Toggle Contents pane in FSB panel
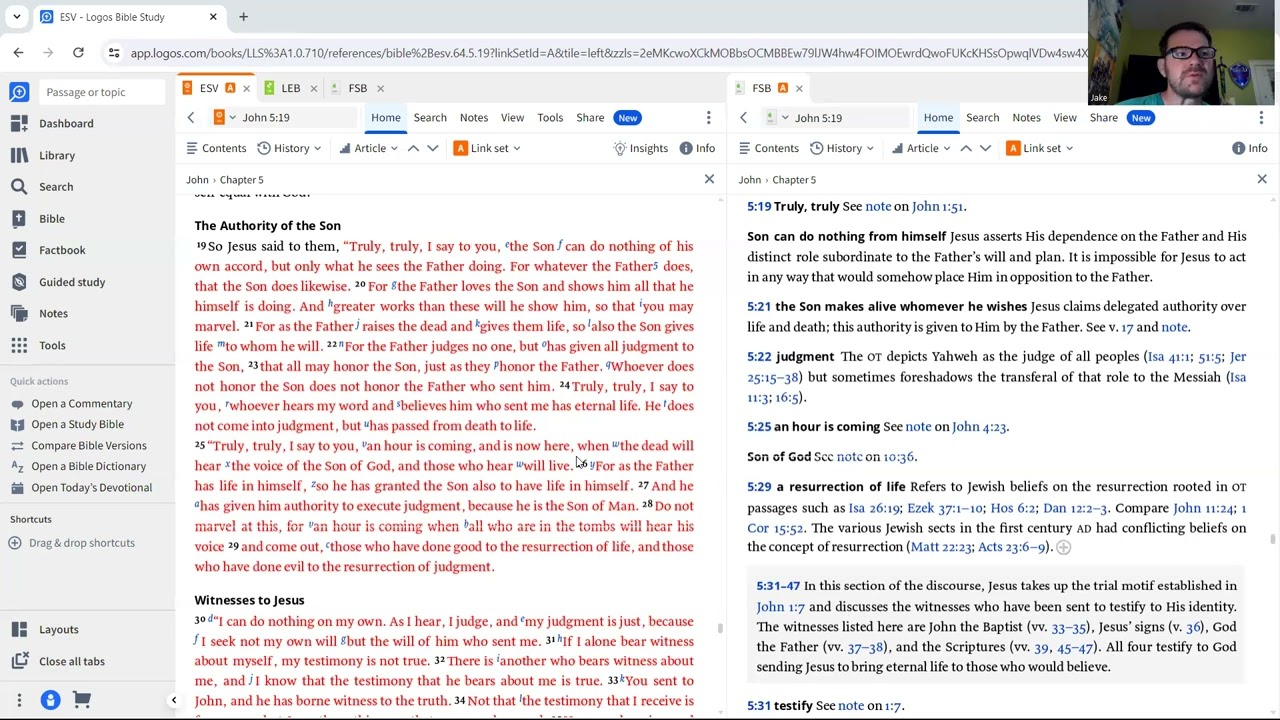 (x=769, y=148)
